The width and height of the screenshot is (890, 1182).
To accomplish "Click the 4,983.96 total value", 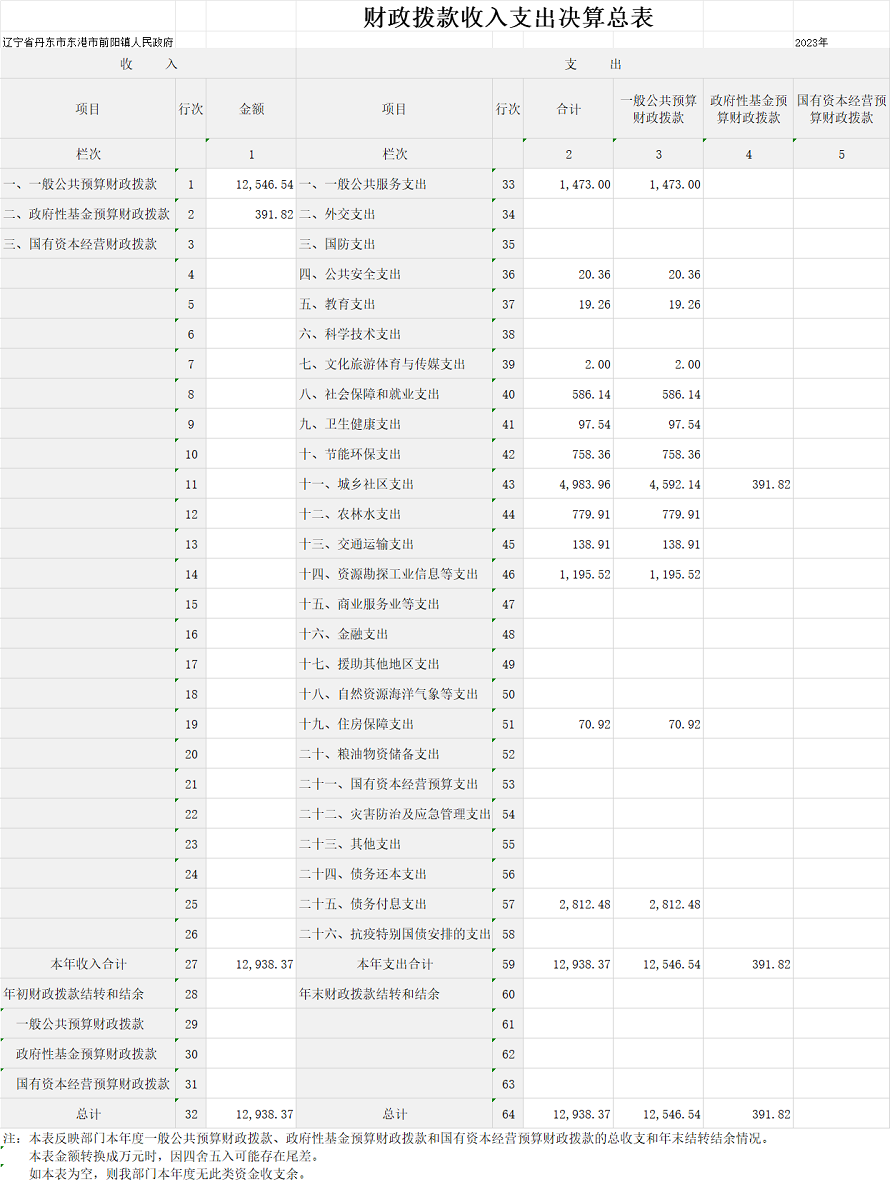I will 585,485.
